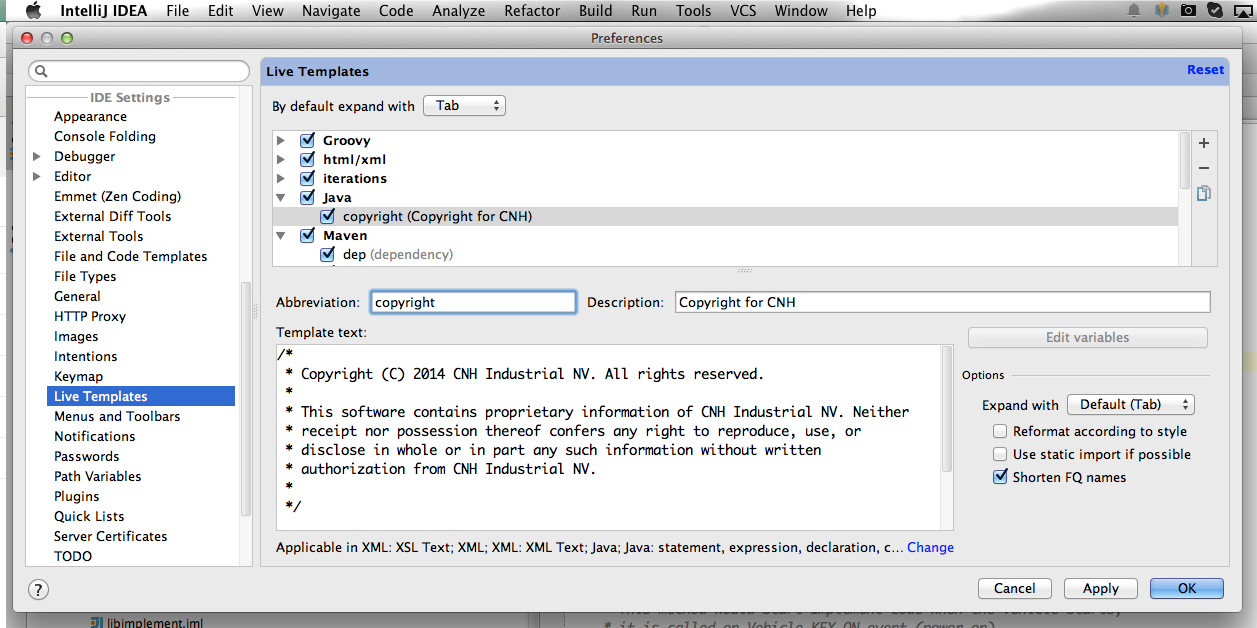Add a new live template with plus icon
The image size is (1257, 628).
click(1204, 143)
